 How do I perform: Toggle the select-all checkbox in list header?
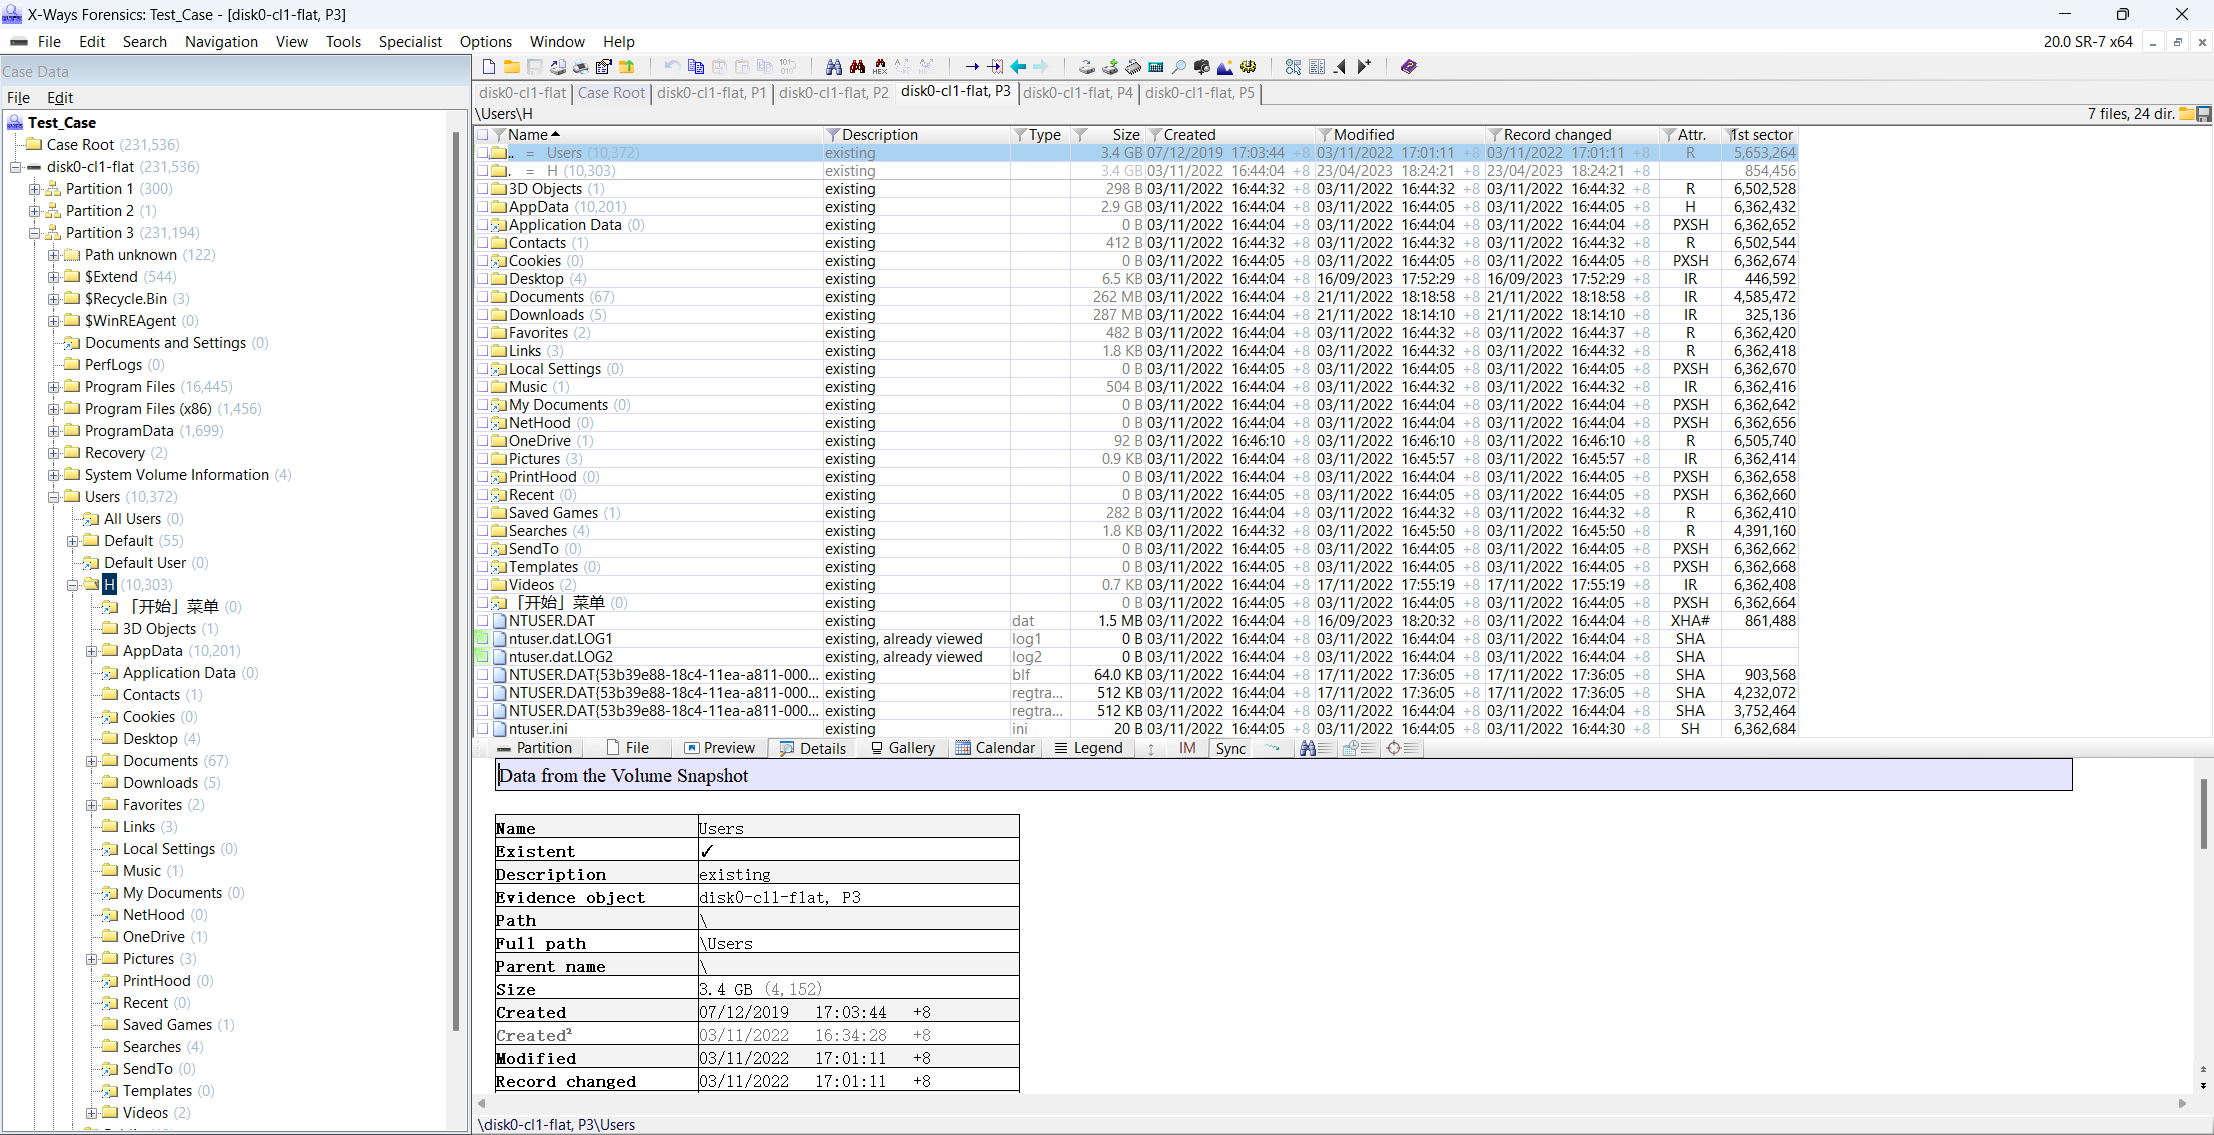tap(483, 135)
